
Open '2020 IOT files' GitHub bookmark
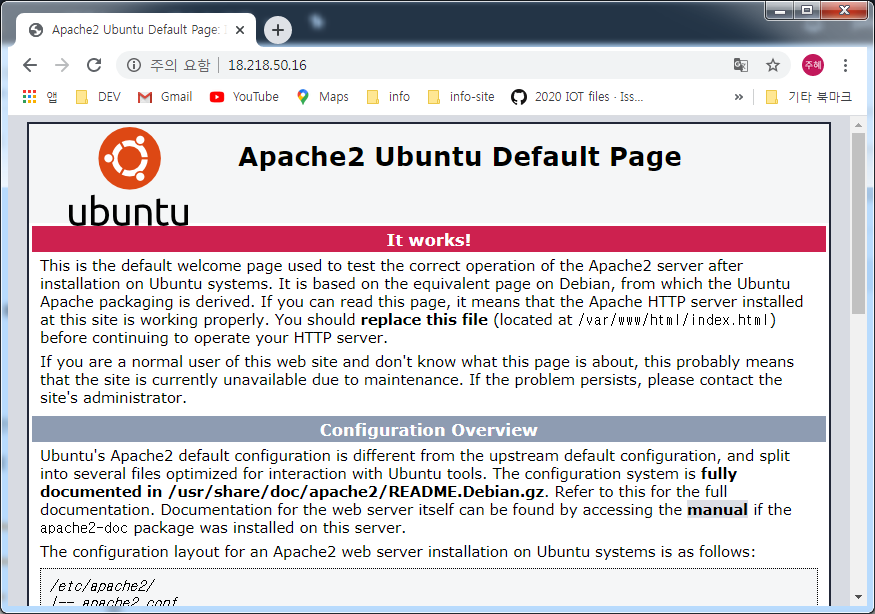(x=577, y=97)
